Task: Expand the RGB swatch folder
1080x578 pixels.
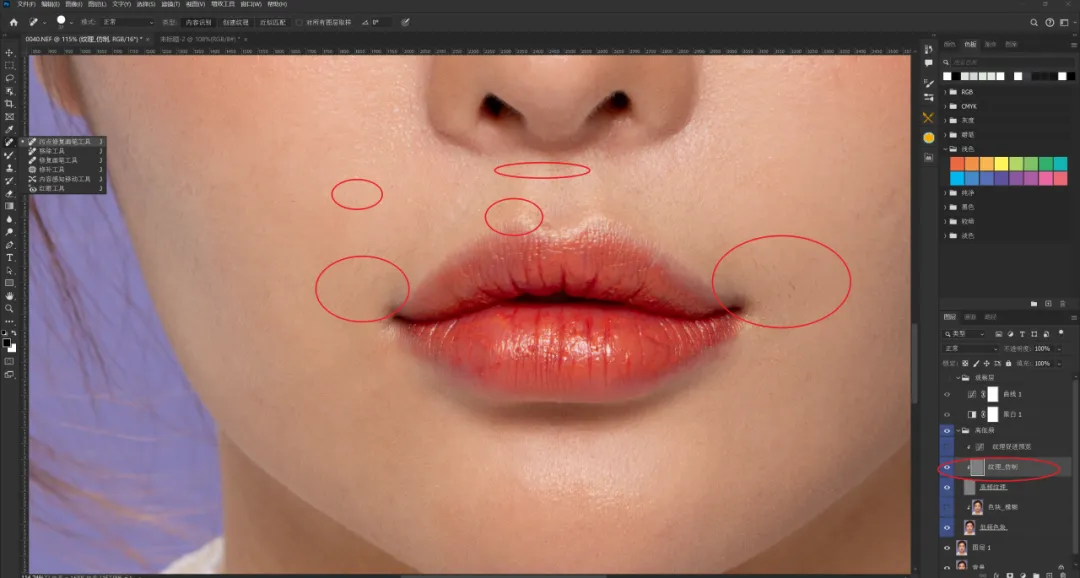Action: tap(947, 92)
